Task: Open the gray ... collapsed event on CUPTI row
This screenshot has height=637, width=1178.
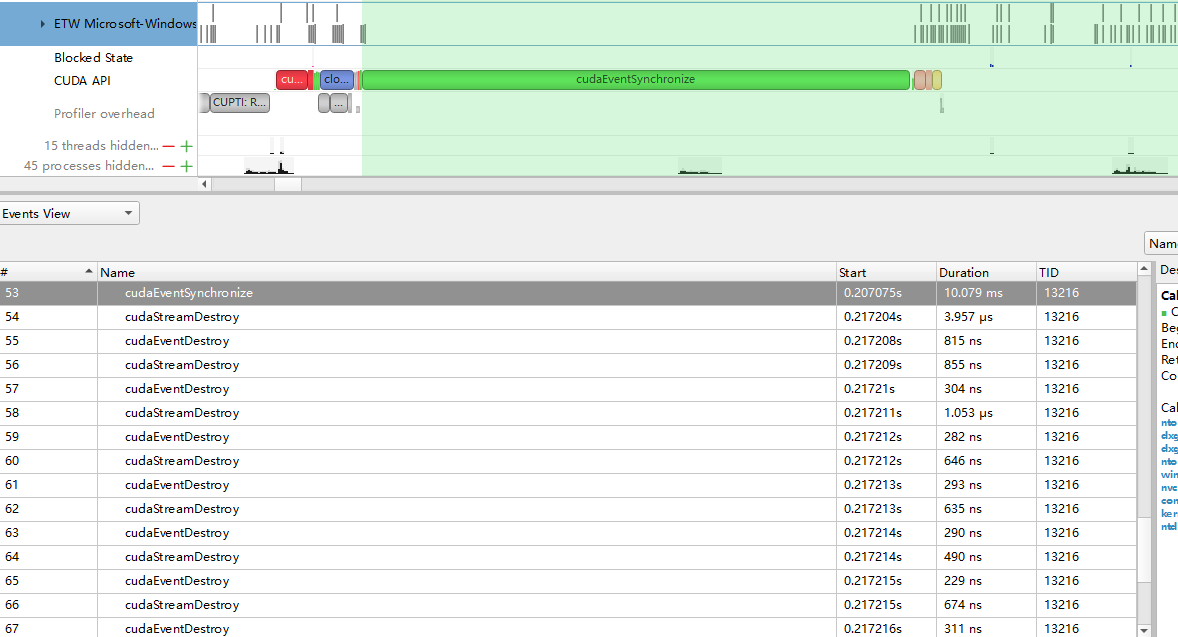Action: (337, 102)
